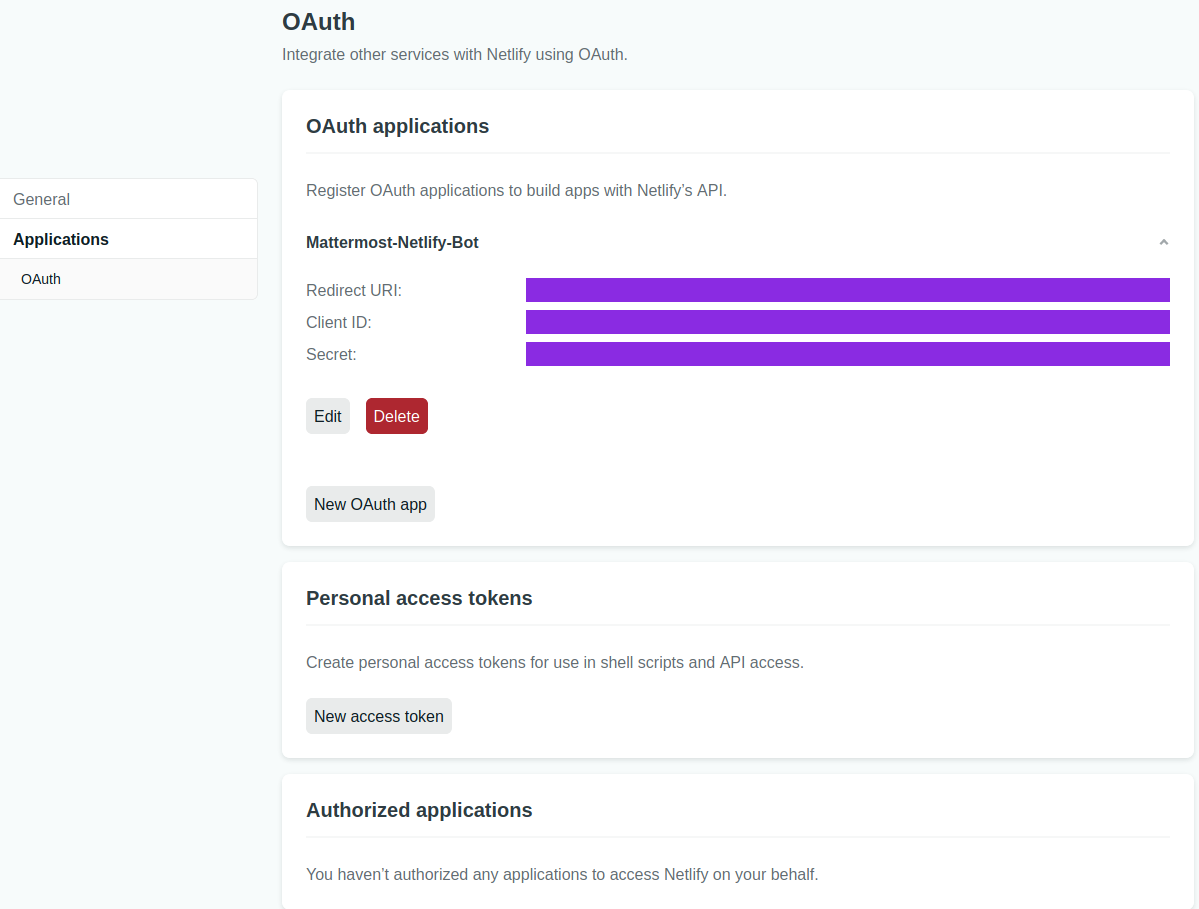
Task: Click the 'Redirect URI:' label
Action: (x=353, y=291)
